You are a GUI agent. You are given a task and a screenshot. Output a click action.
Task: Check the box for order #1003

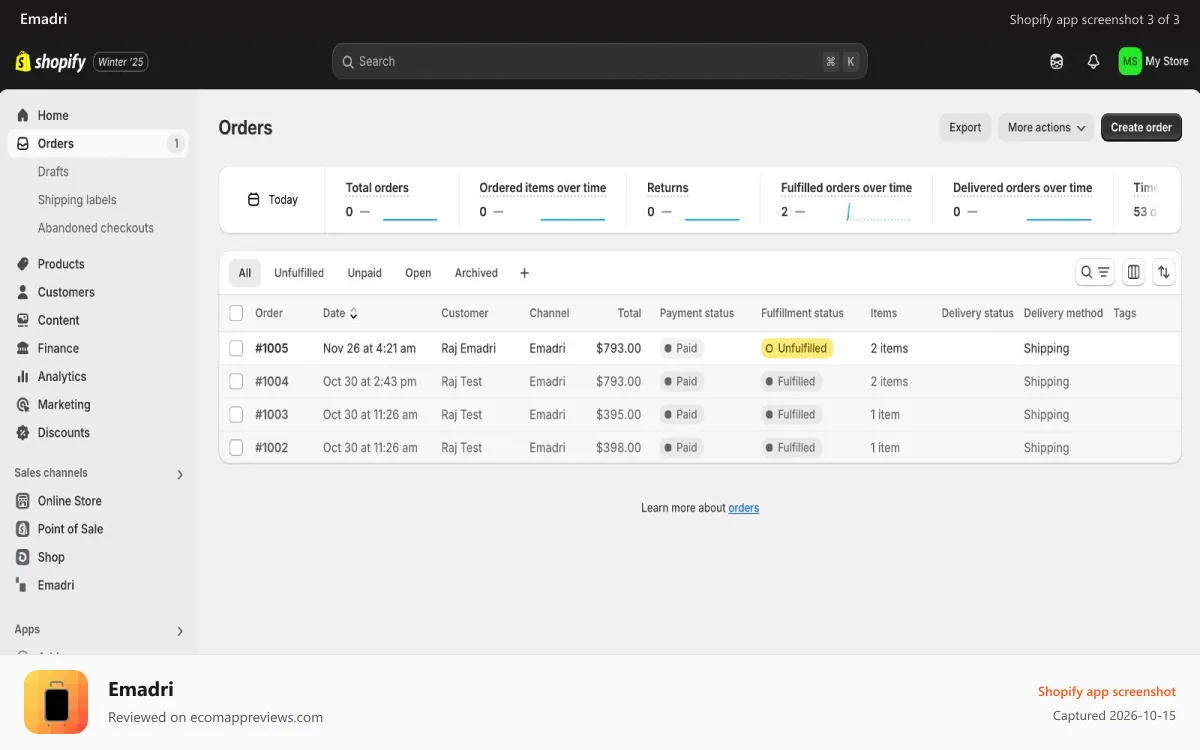pos(236,414)
